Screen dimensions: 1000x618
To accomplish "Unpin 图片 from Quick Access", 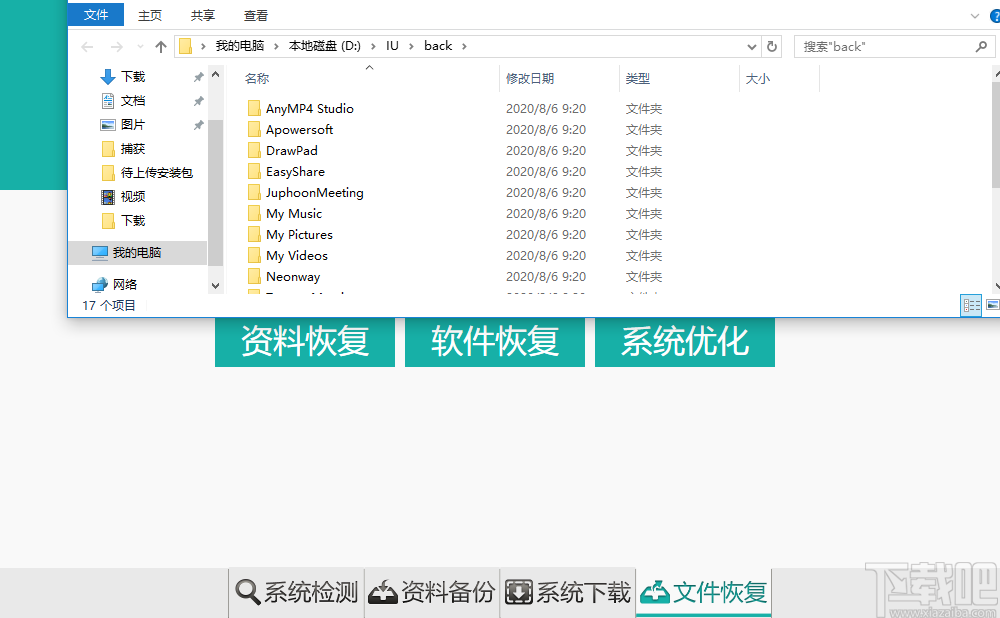I will click(198, 124).
